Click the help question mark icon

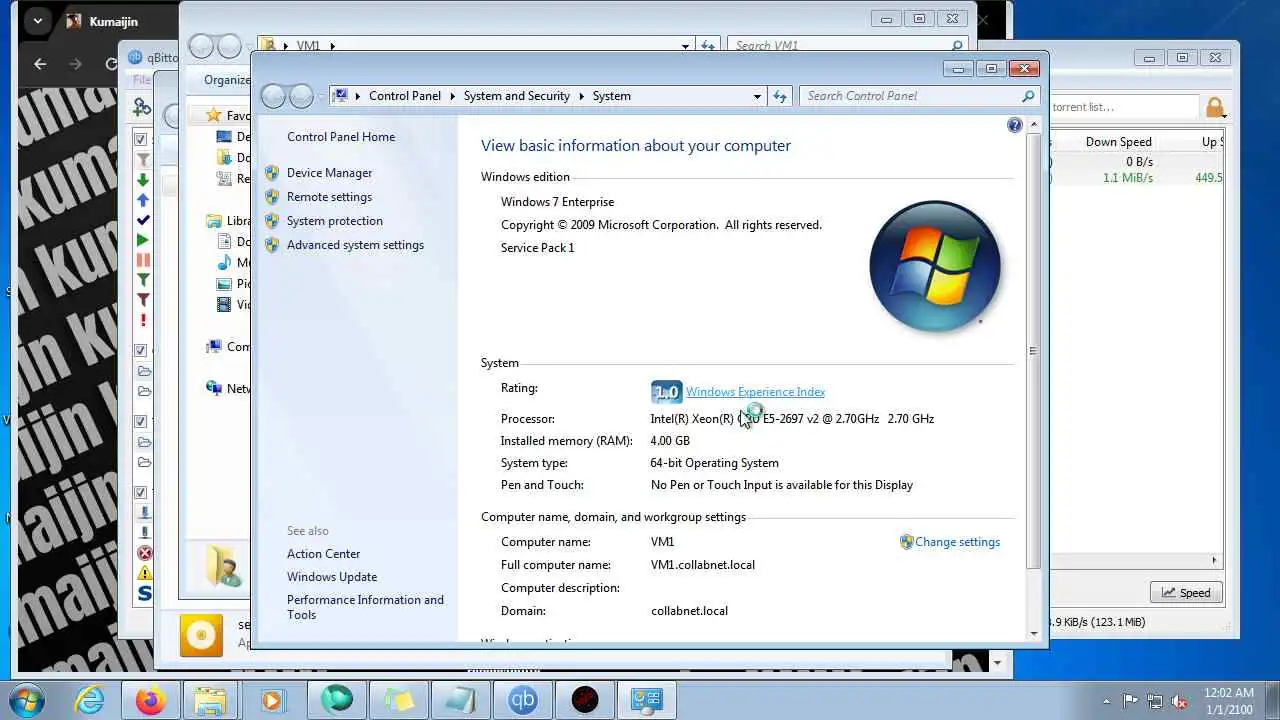pyautogui.click(x=1015, y=125)
